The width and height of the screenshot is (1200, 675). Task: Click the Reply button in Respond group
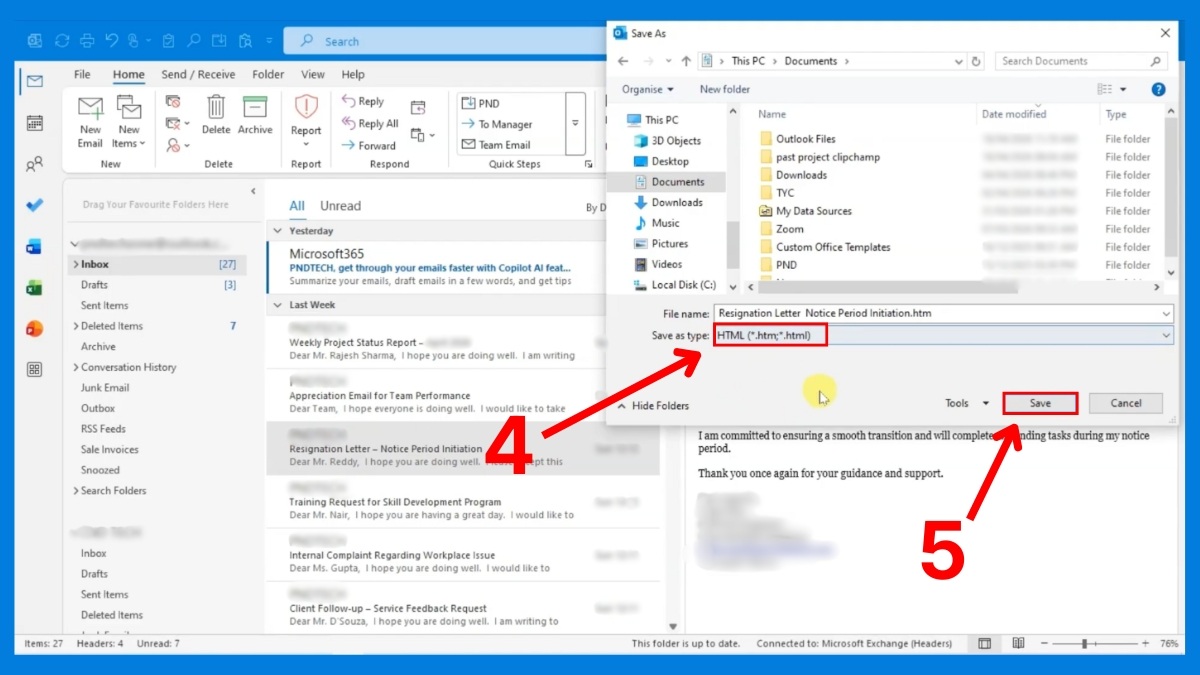(363, 101)
